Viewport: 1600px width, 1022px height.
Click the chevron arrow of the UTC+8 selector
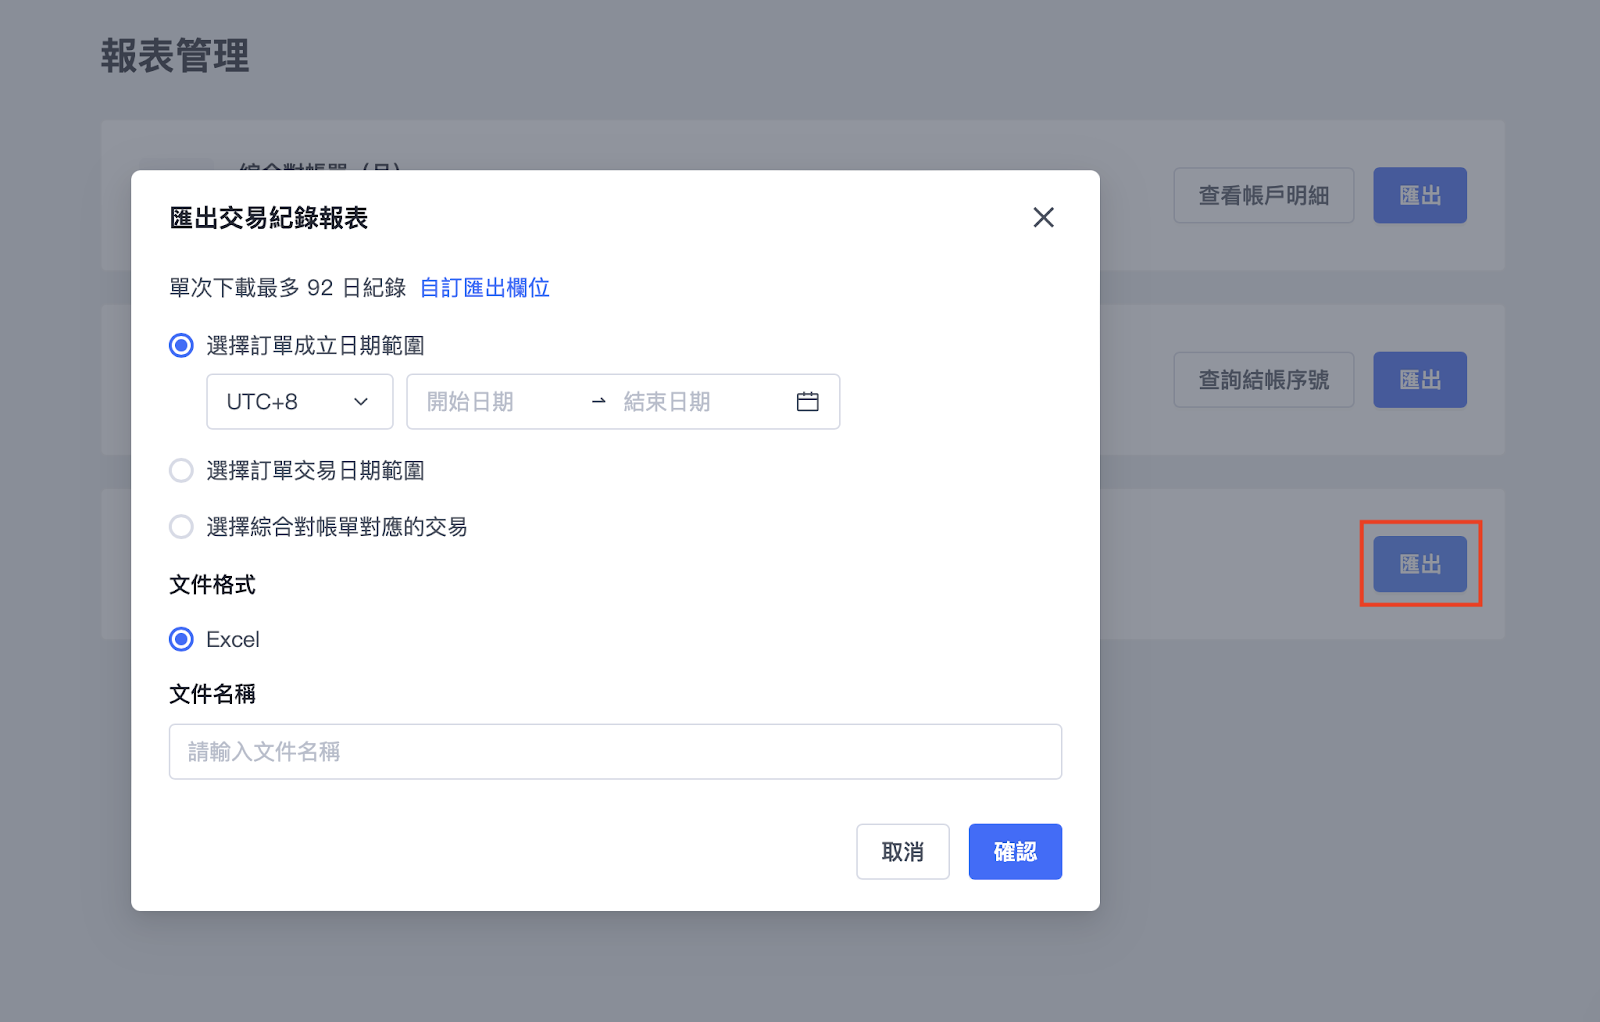tap(361, 401)
